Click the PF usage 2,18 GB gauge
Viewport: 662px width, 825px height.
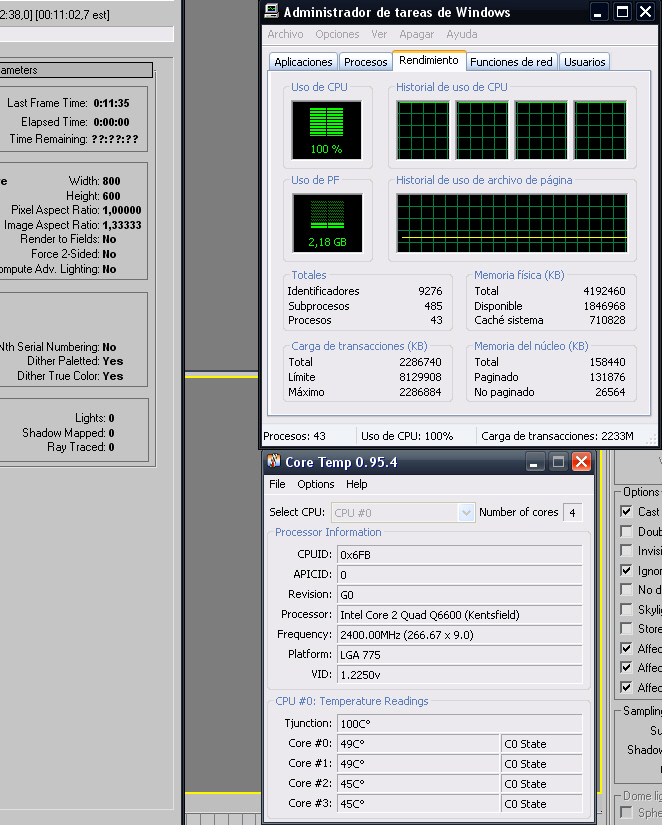pyautogui.click(x=327, y=223)
